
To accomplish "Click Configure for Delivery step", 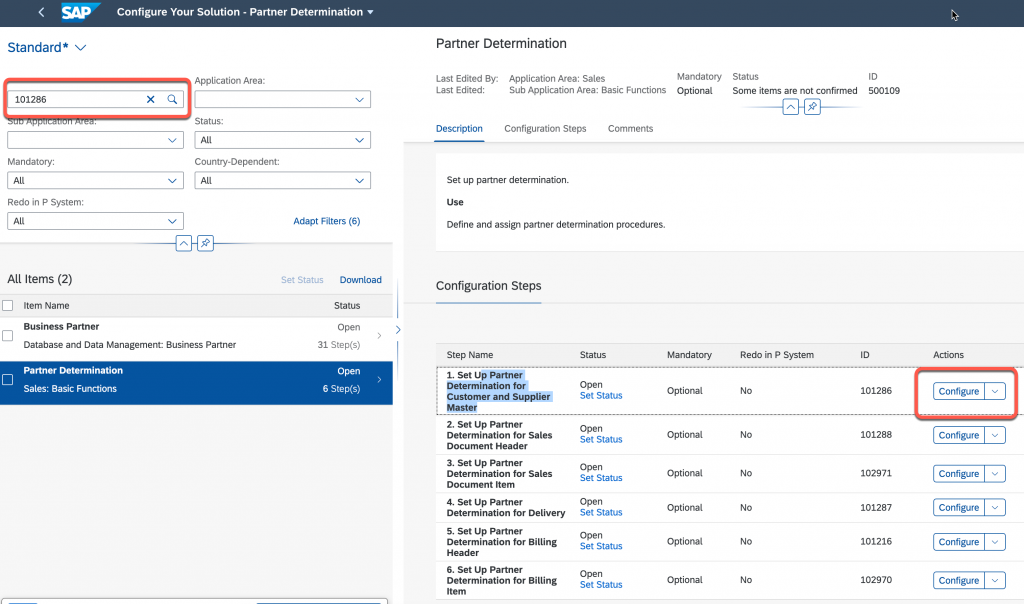I will [x=959, y=507].
